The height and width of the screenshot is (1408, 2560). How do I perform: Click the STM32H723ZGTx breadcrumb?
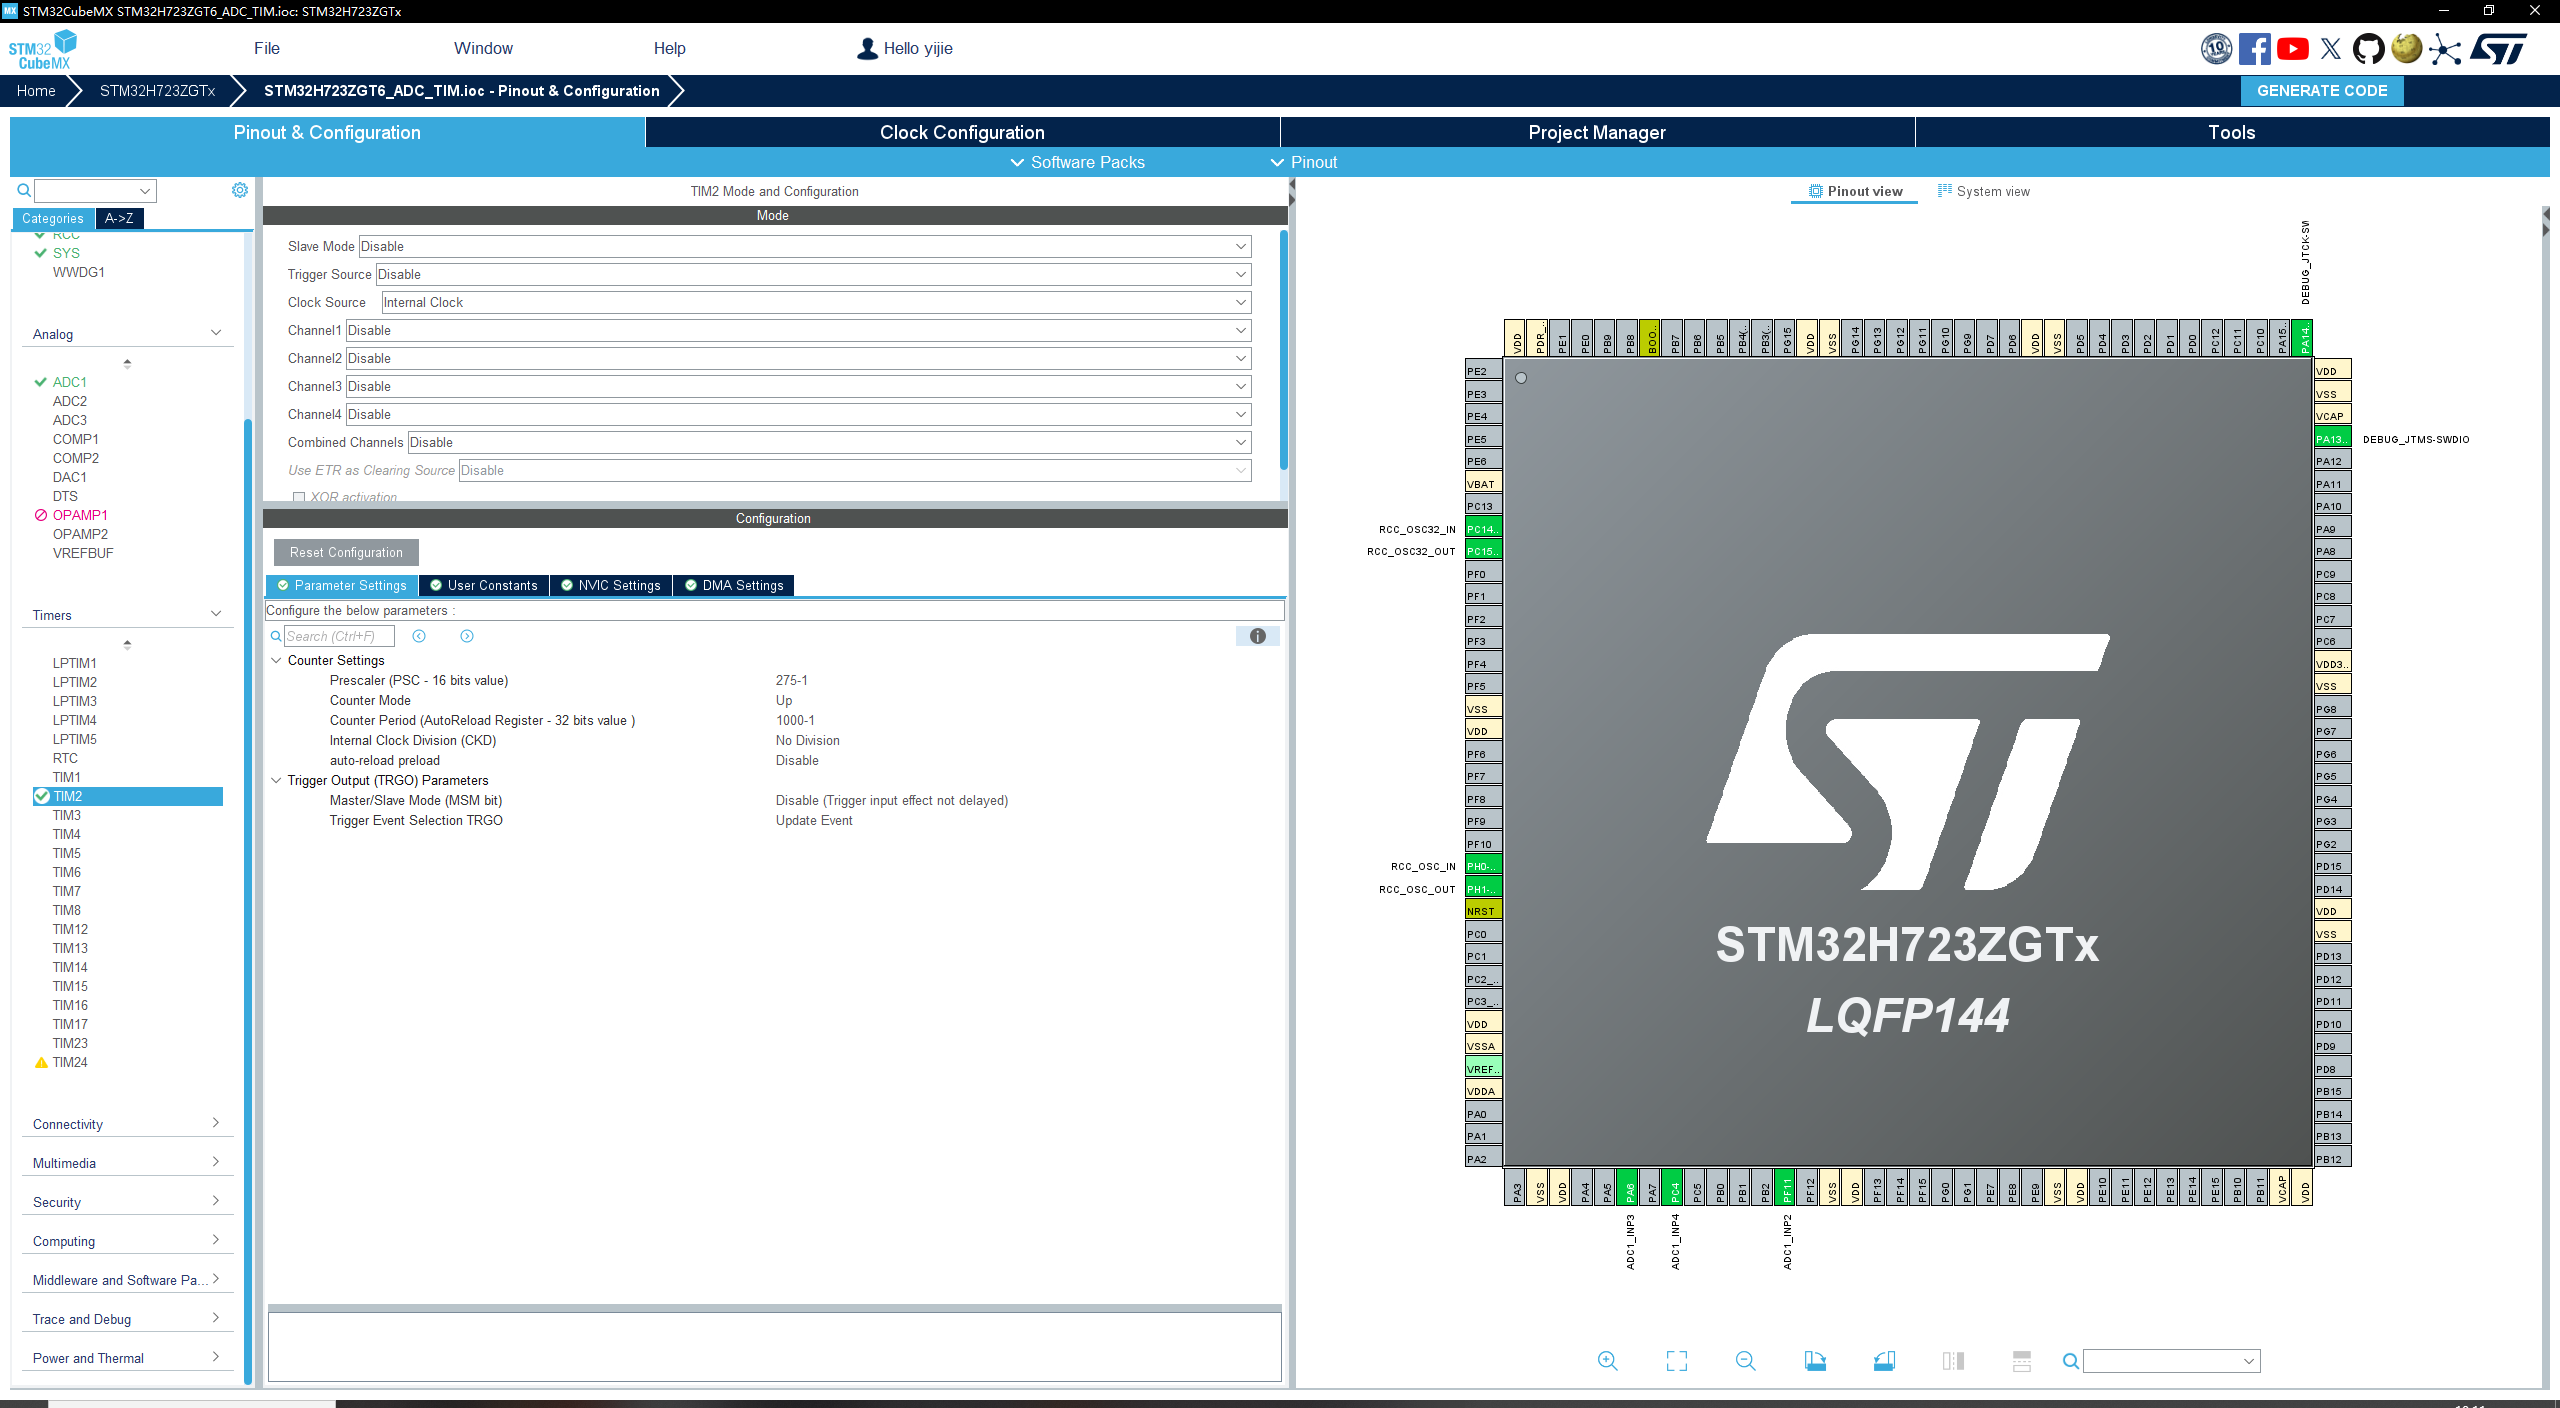157,90
